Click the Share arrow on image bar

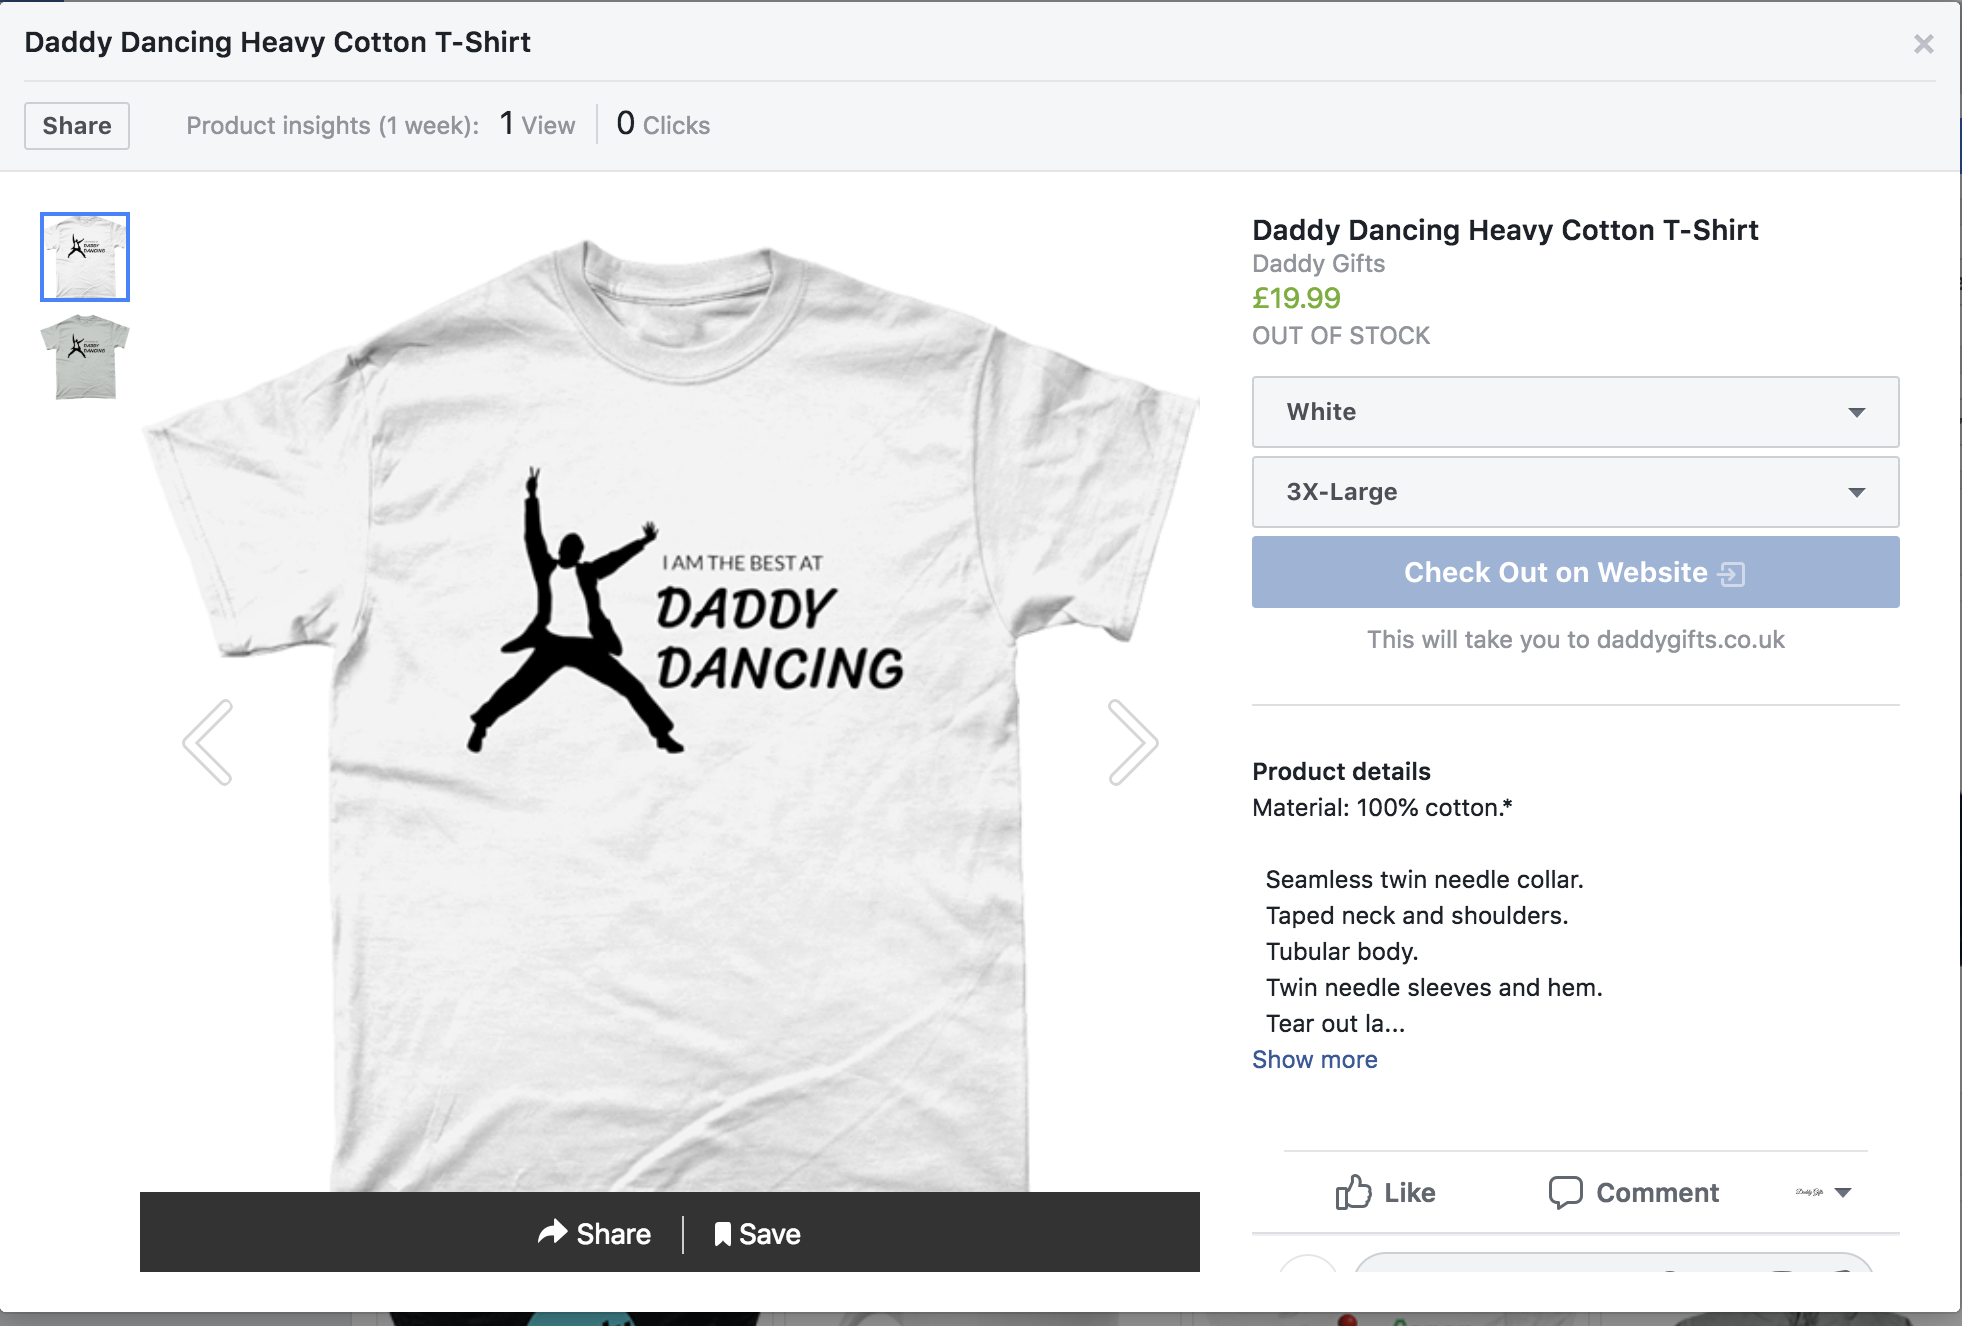(x=552, y=1232)
